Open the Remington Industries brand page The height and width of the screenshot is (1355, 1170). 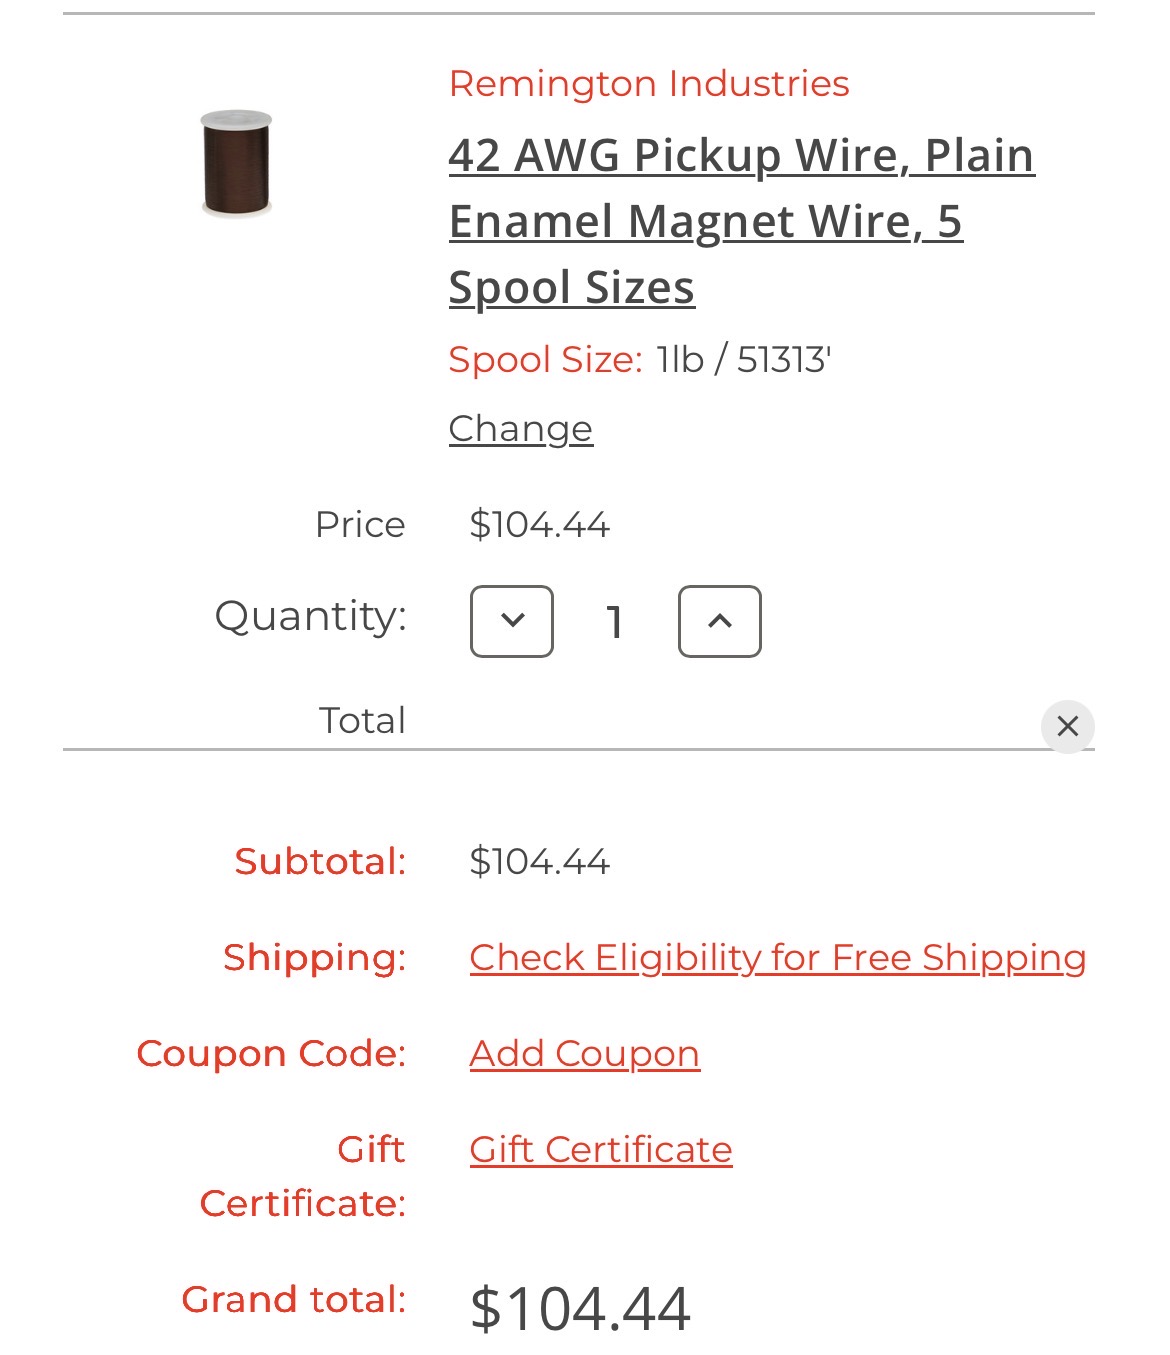(649, 83)
